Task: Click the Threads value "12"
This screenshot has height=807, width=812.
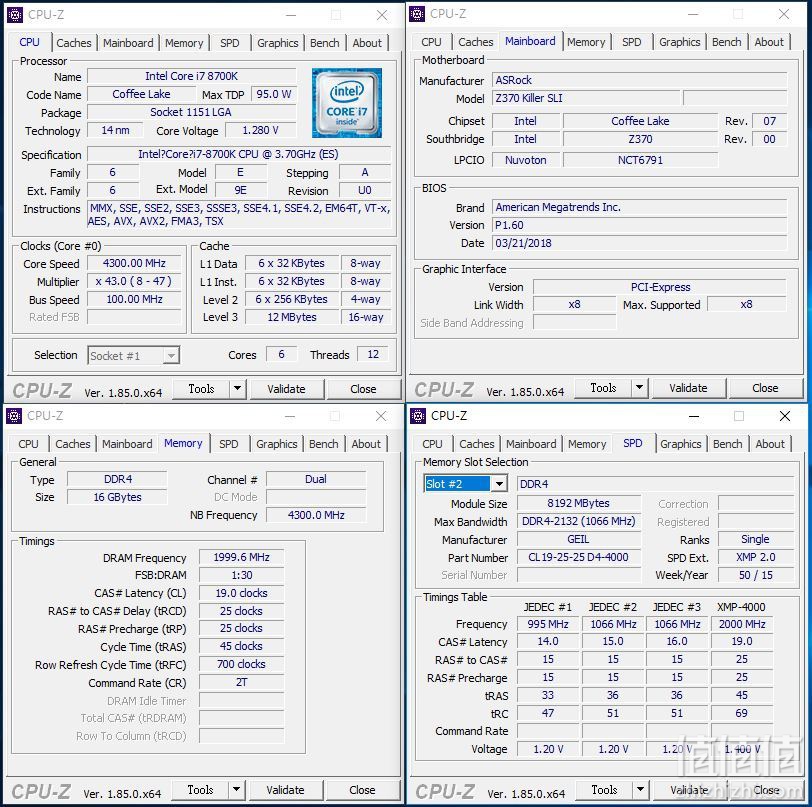Action: click(373, 354)
